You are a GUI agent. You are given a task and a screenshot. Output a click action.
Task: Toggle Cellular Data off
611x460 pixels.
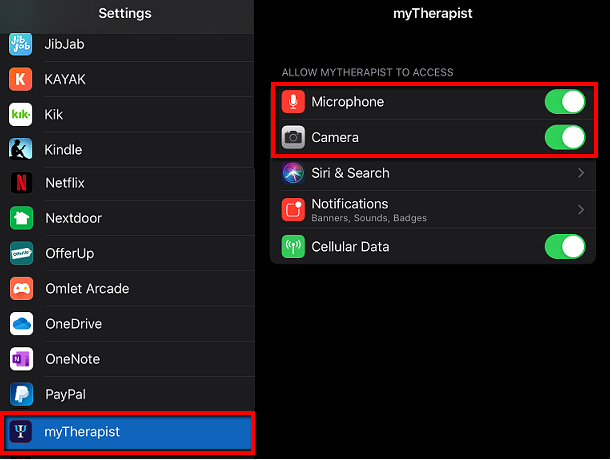[565, 246]
